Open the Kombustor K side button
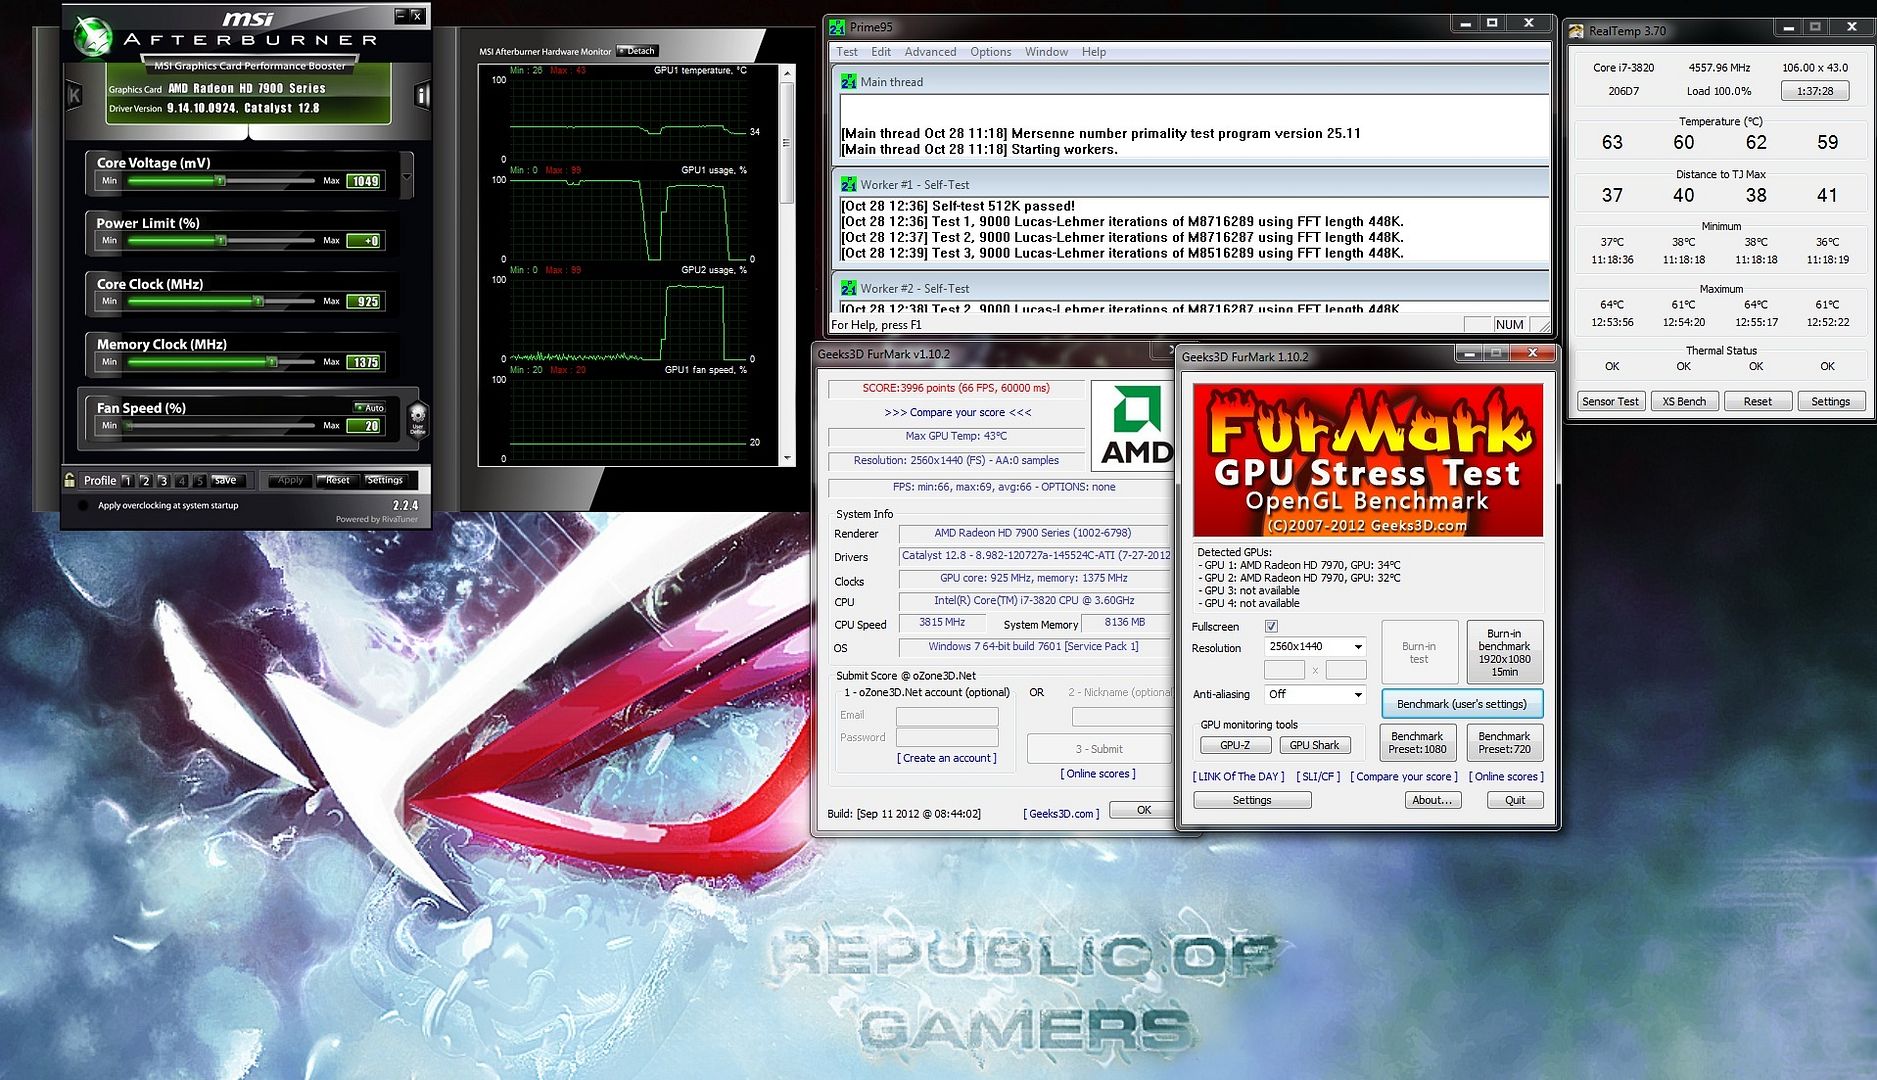 point(74,96)
